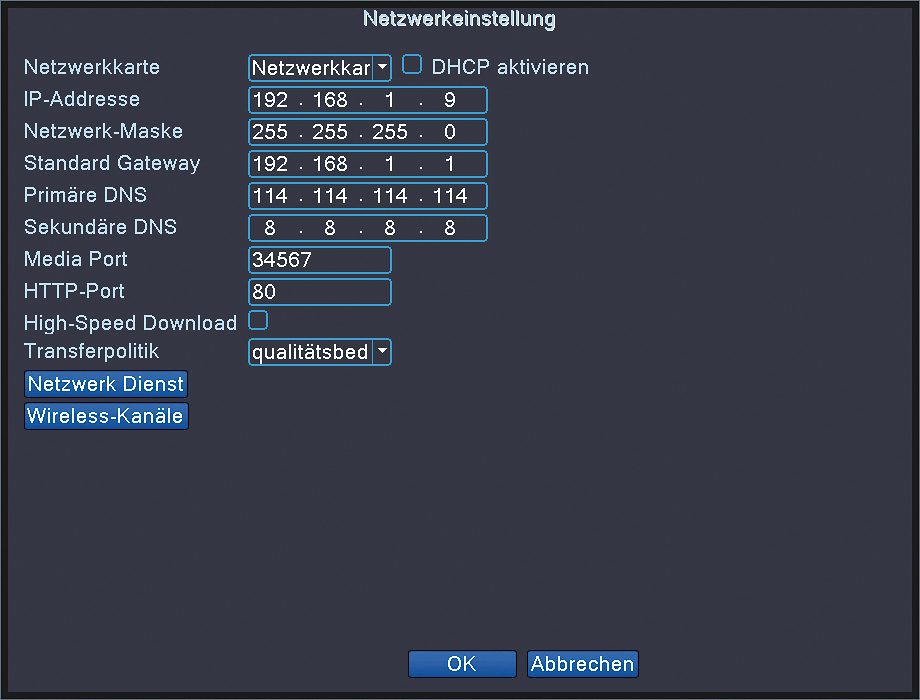Click the first octet of IP-Addresse
920x700 pixels.
click(x=270, y=100)
